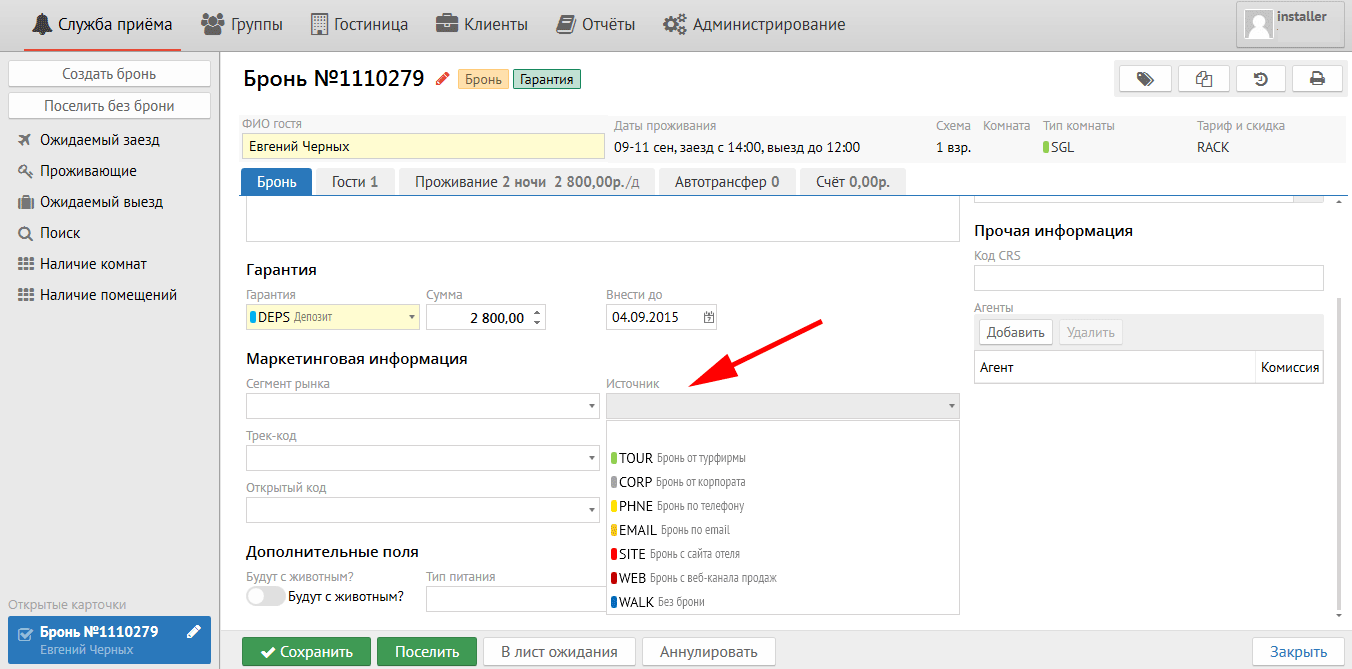Image resolution: width=1352 pixels, height=669 pixels.
Task: Click the copy booking icon
Action: coord(1203,79)
